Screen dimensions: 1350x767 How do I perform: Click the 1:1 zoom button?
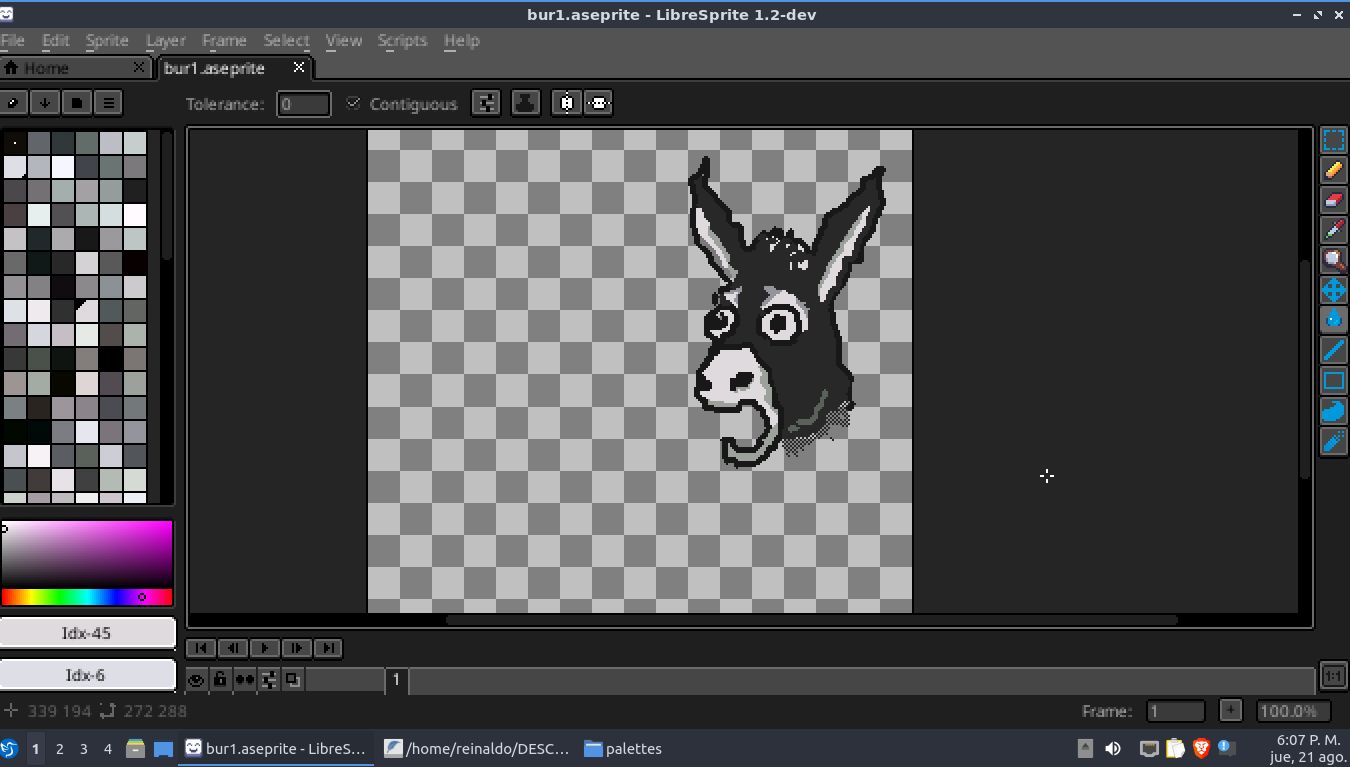(1333, 676)
